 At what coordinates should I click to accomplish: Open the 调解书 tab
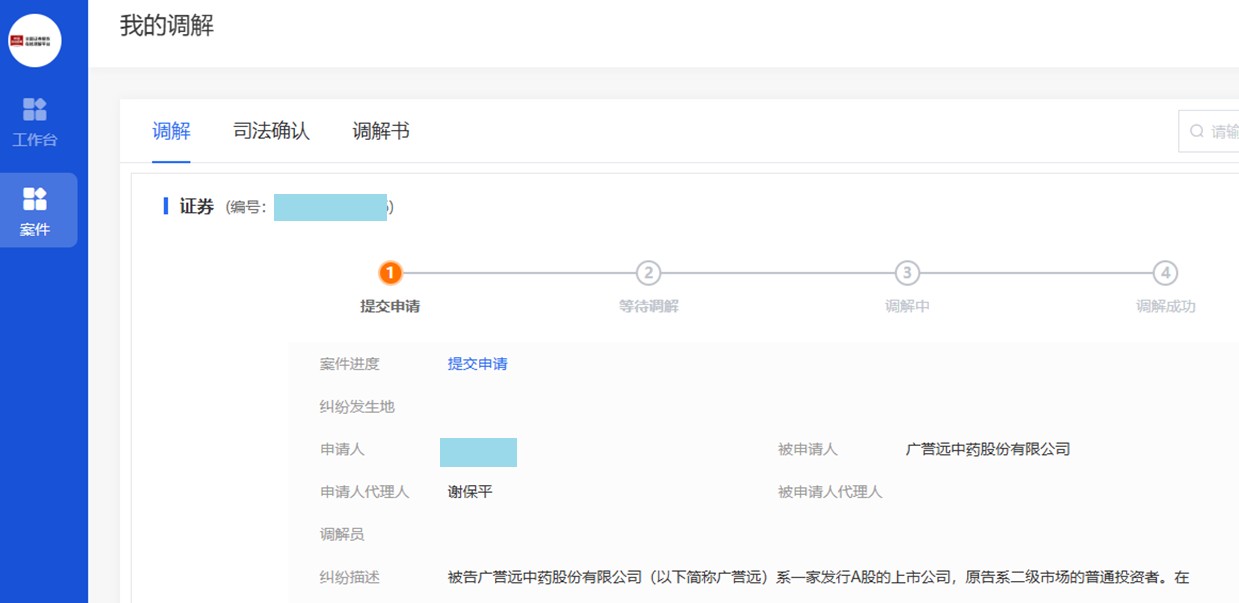381,131
